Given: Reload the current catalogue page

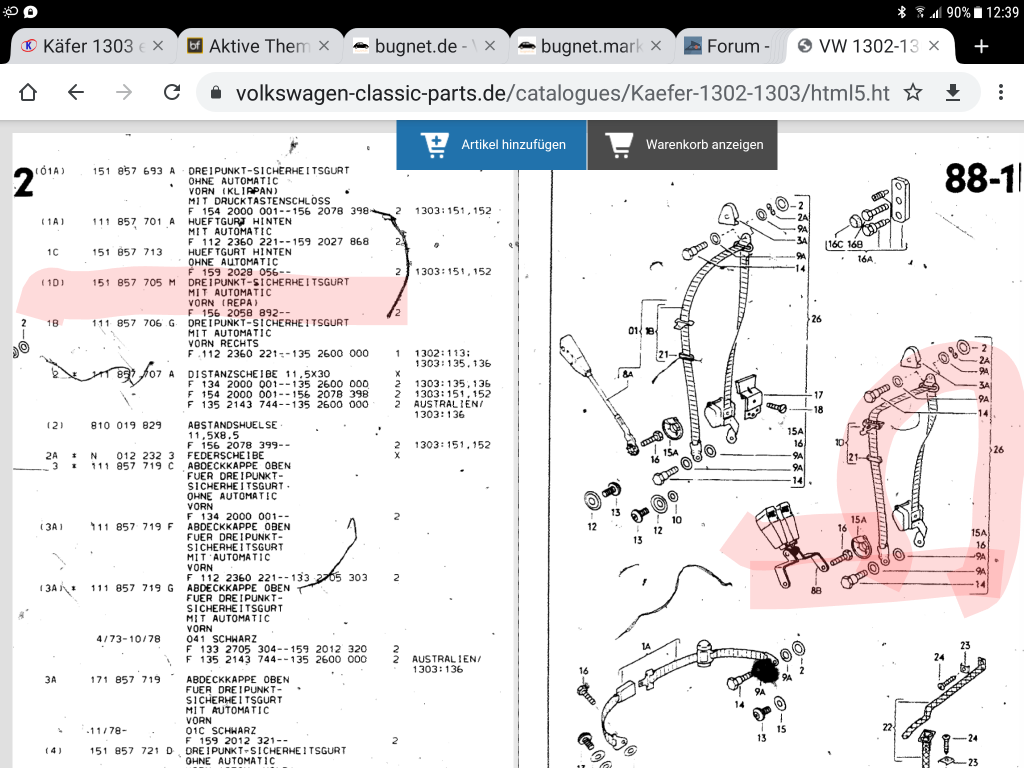Looking at the screenshot, I should 172,92.
